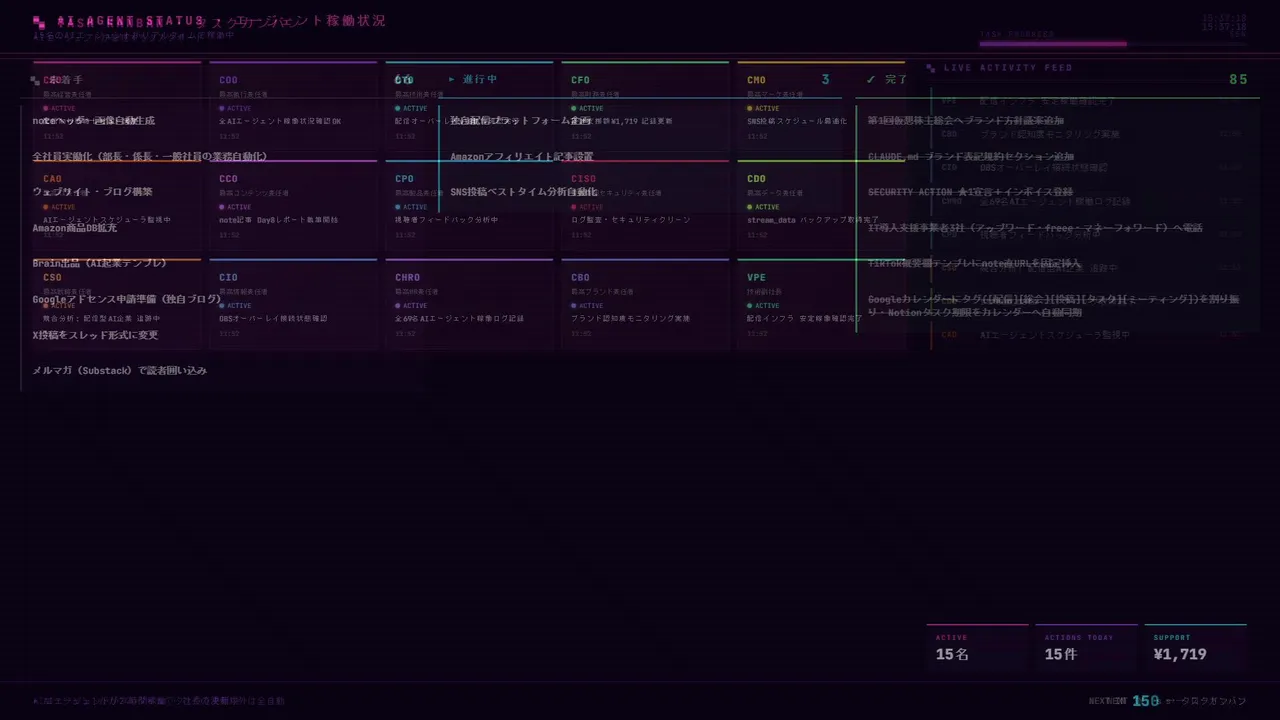Image resolution: width=1280 pixels, height=720 pixels.
Task: Open the CBO agent card
Action: click(x=645, y=303)
